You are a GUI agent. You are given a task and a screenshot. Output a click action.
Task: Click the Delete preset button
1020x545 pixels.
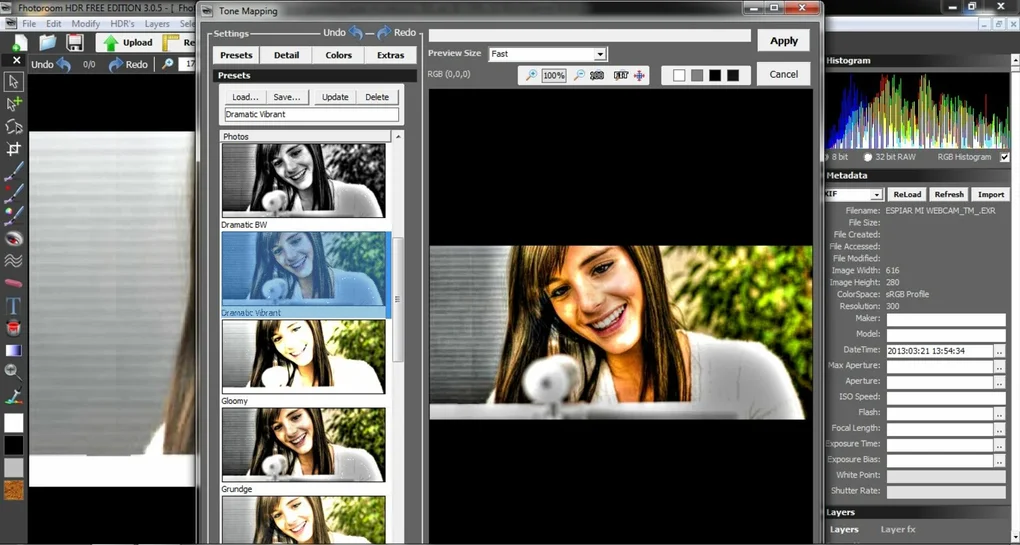(377, 97)
